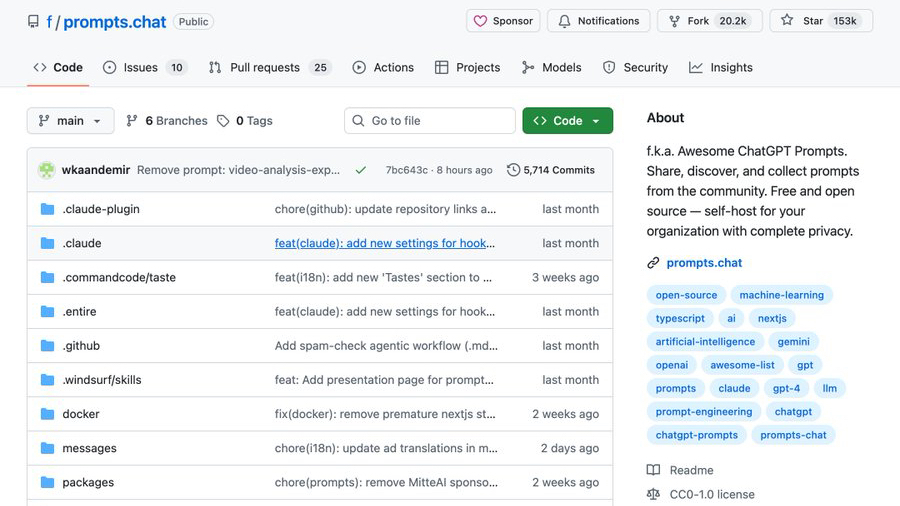Toggle Notifications for this repository
Viewport: 900px width, 506px height.
(598, 21)
